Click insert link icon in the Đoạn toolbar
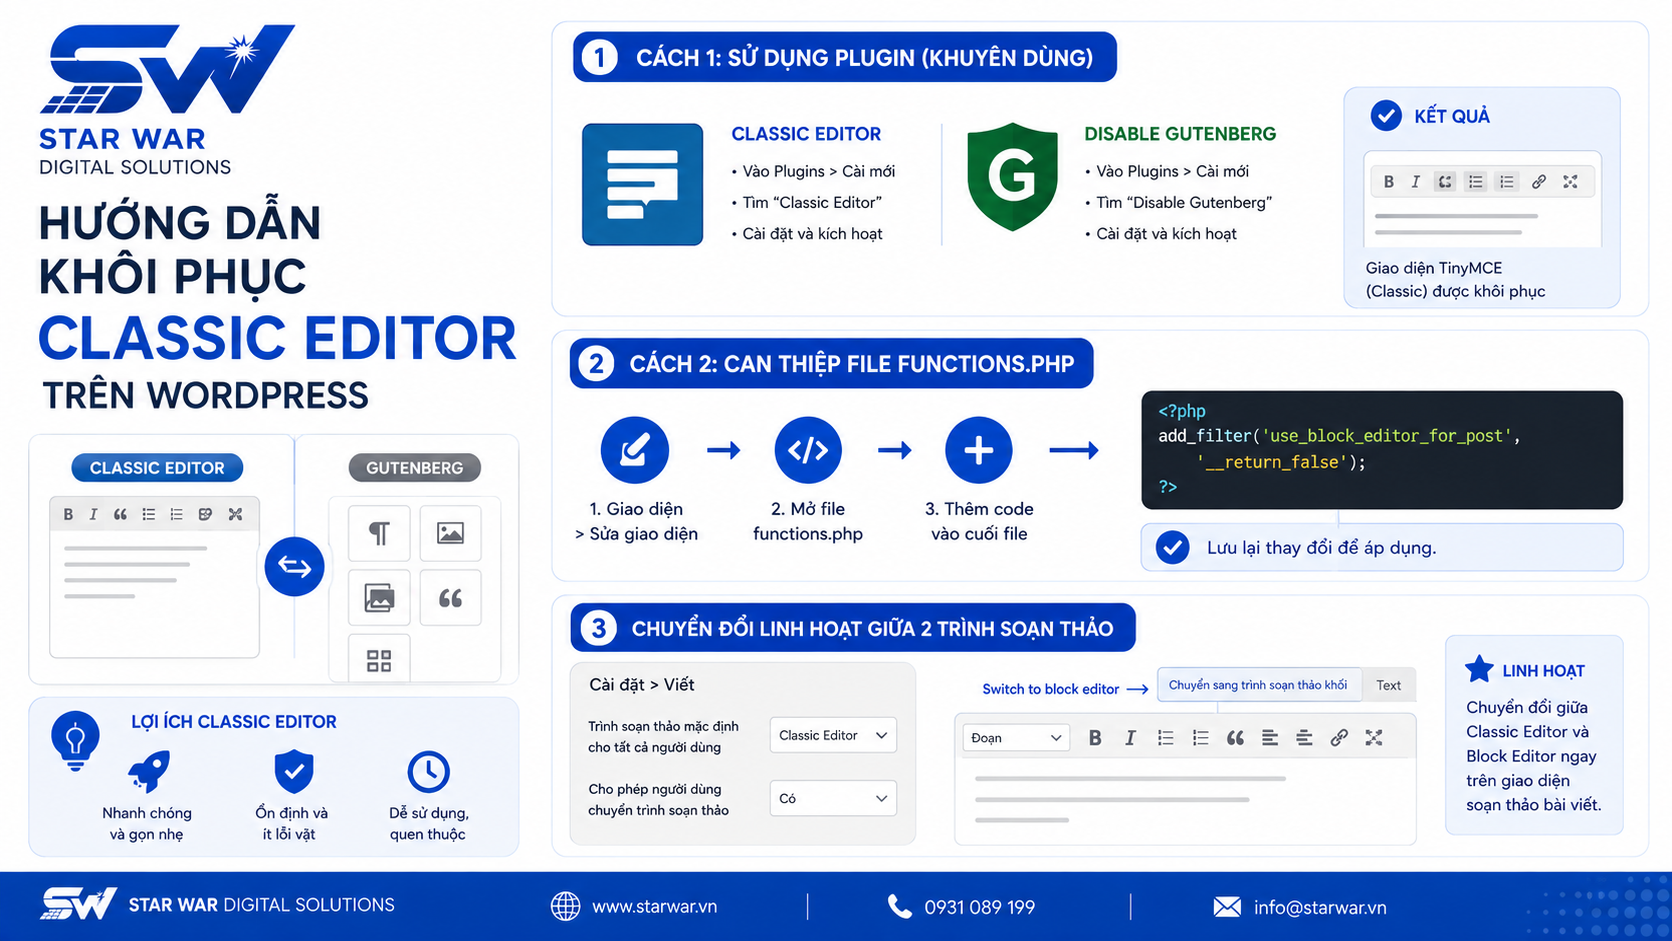 [x=1339, y=738]
